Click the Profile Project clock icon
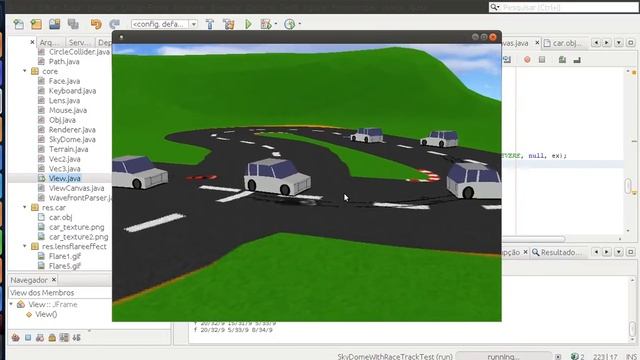 tap(289, 24)
